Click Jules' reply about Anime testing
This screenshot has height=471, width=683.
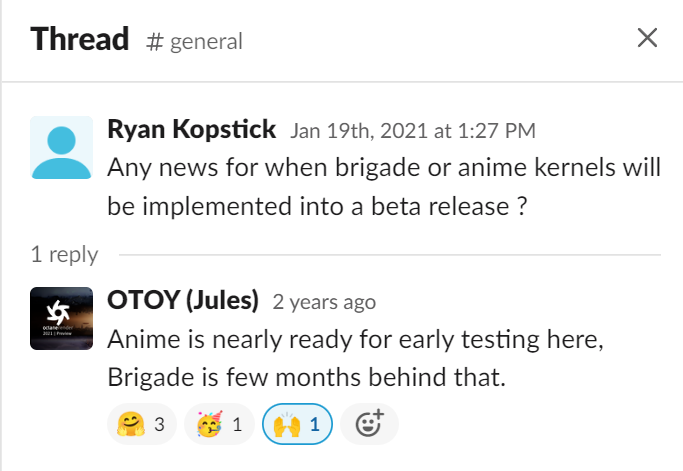(x=355, y=360)
